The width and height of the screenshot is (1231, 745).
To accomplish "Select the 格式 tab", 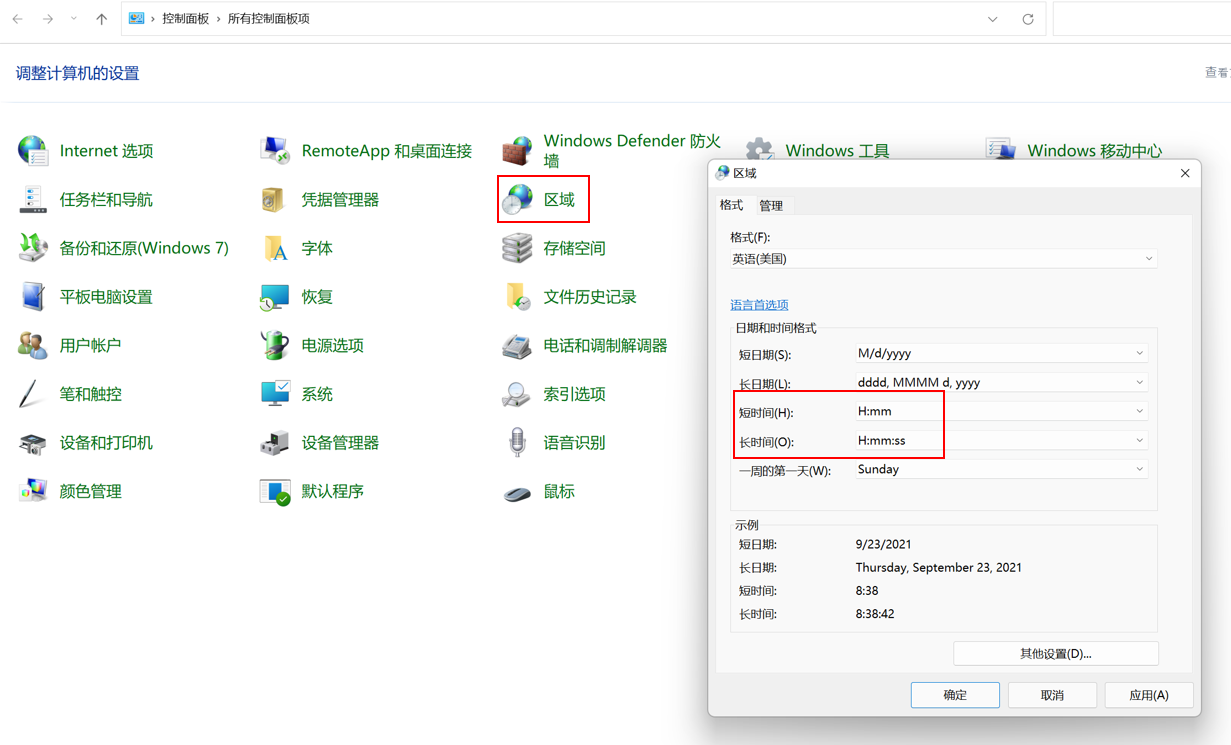I will [x=731, y=205].
